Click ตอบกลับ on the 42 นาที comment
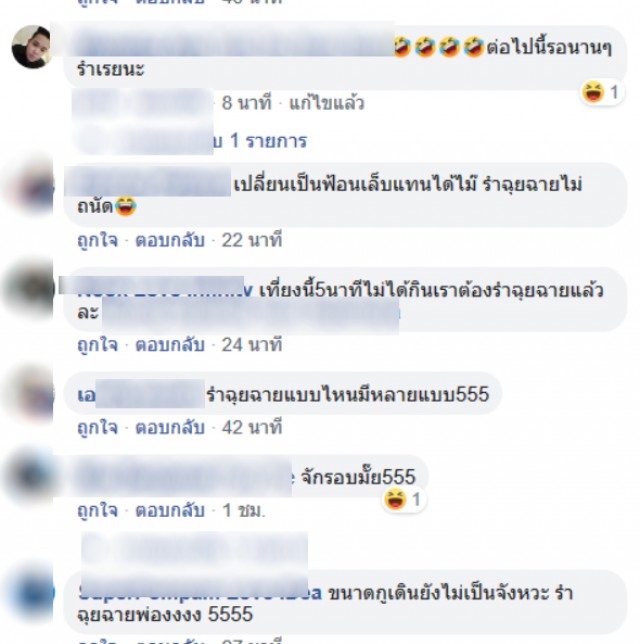Screen dimensions: 640x644 pos(170,428)
